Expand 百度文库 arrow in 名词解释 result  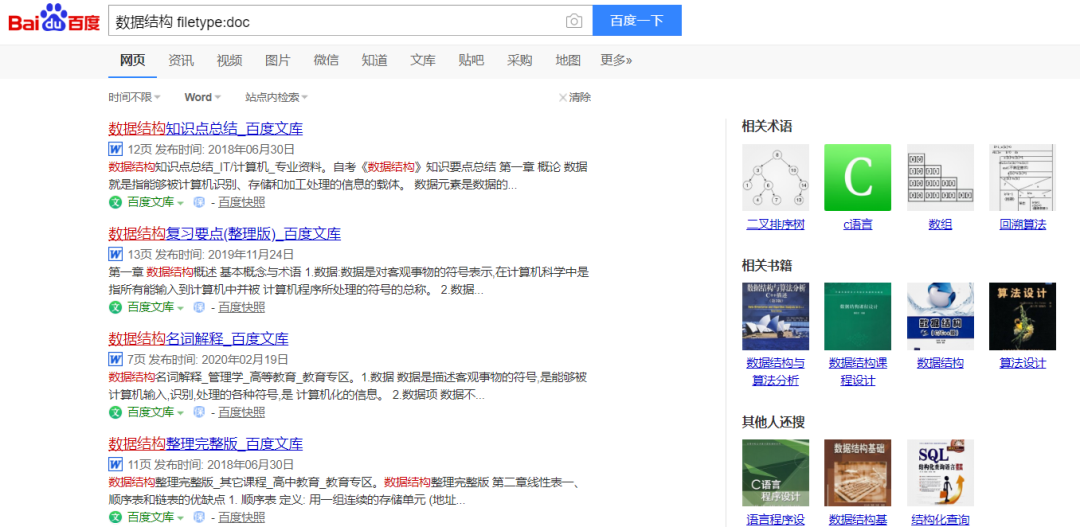tap(180, 413)
